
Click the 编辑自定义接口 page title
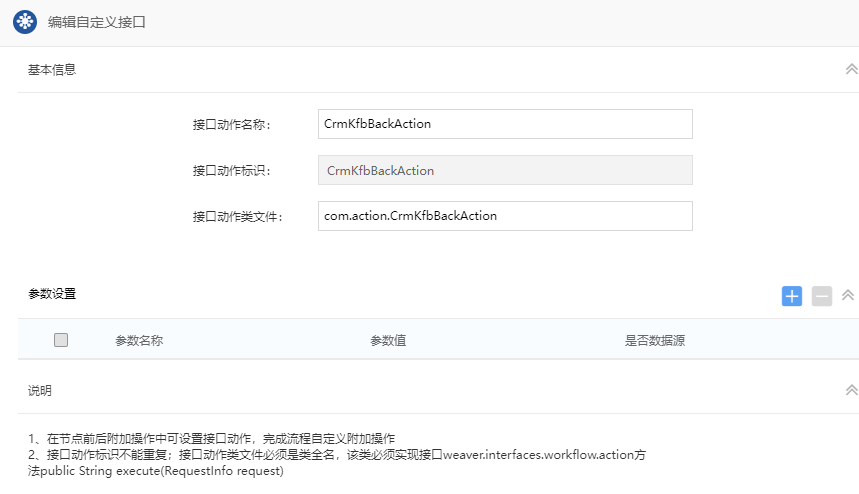pos(97,21)
